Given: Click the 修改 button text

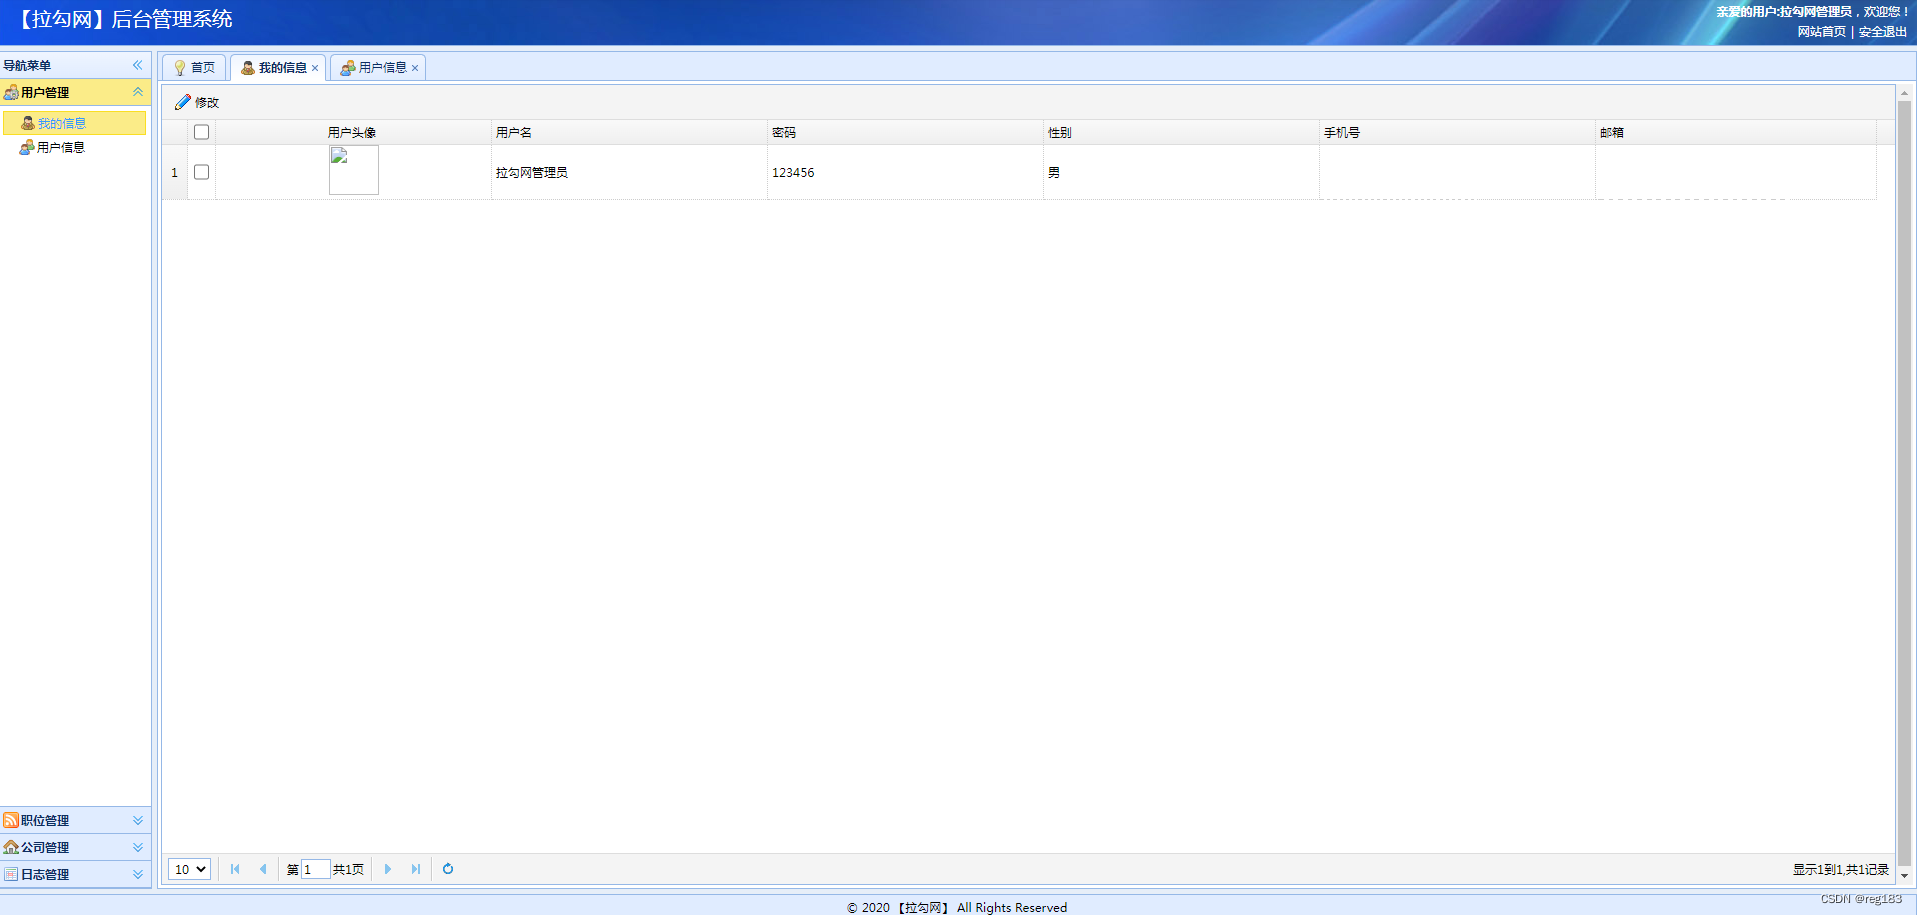Looking at the screenshot, I should pos(207,103).
